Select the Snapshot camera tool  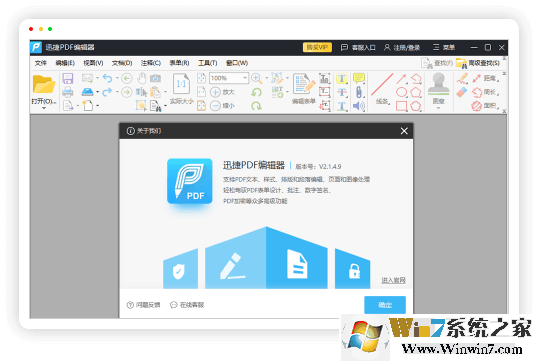155,78
